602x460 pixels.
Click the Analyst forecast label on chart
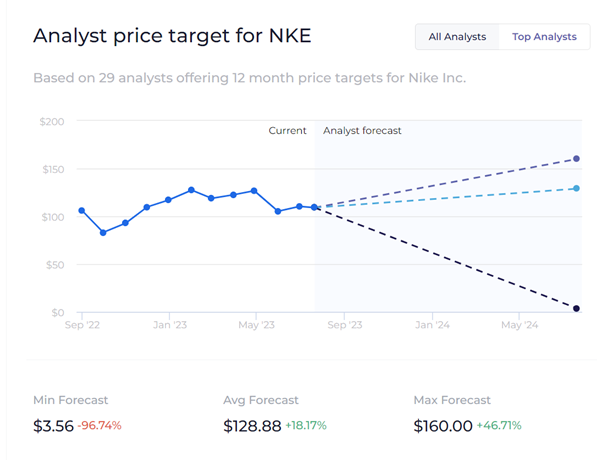click(362, 131)
